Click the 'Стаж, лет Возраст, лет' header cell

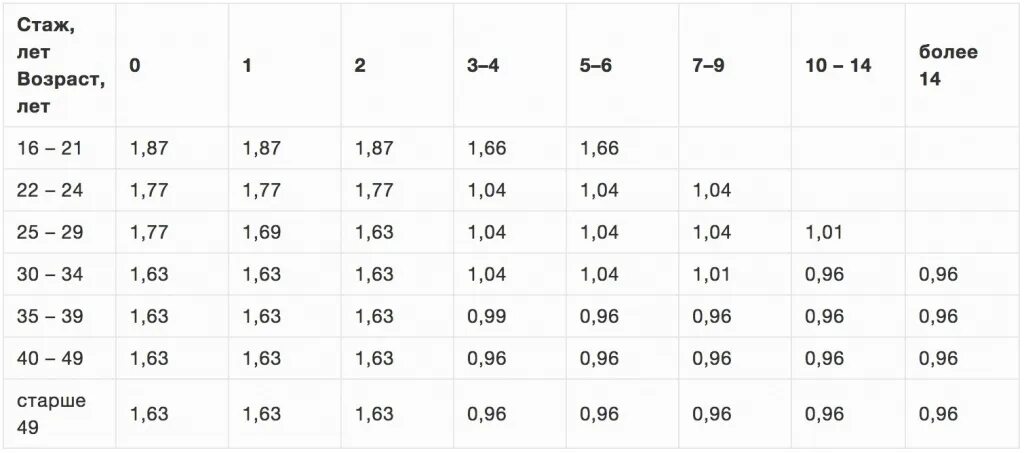(61, 66)
